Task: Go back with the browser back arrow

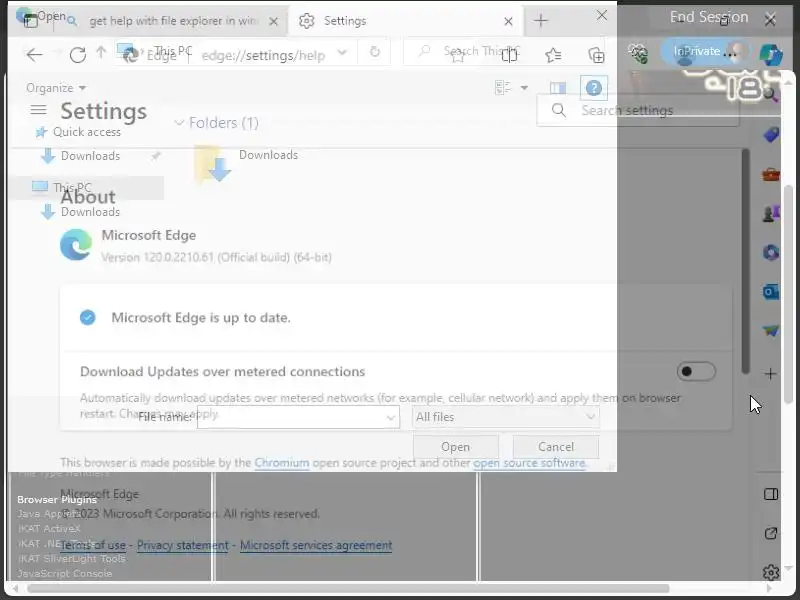Action: click(34, 55)
